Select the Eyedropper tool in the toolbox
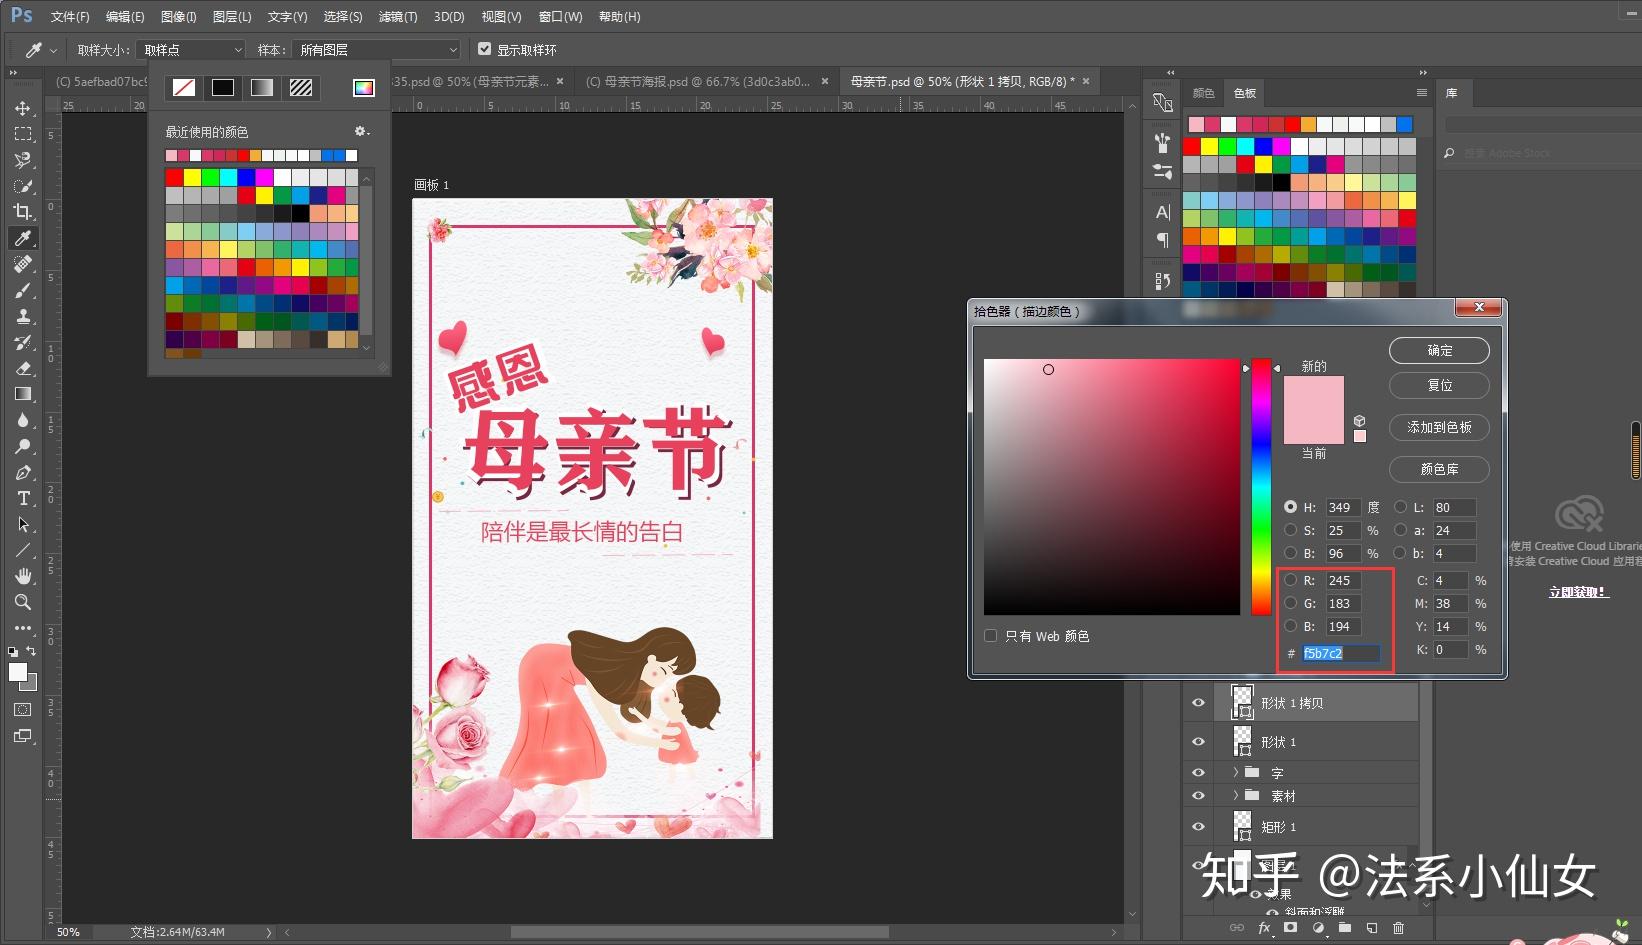 pos(23,238)
